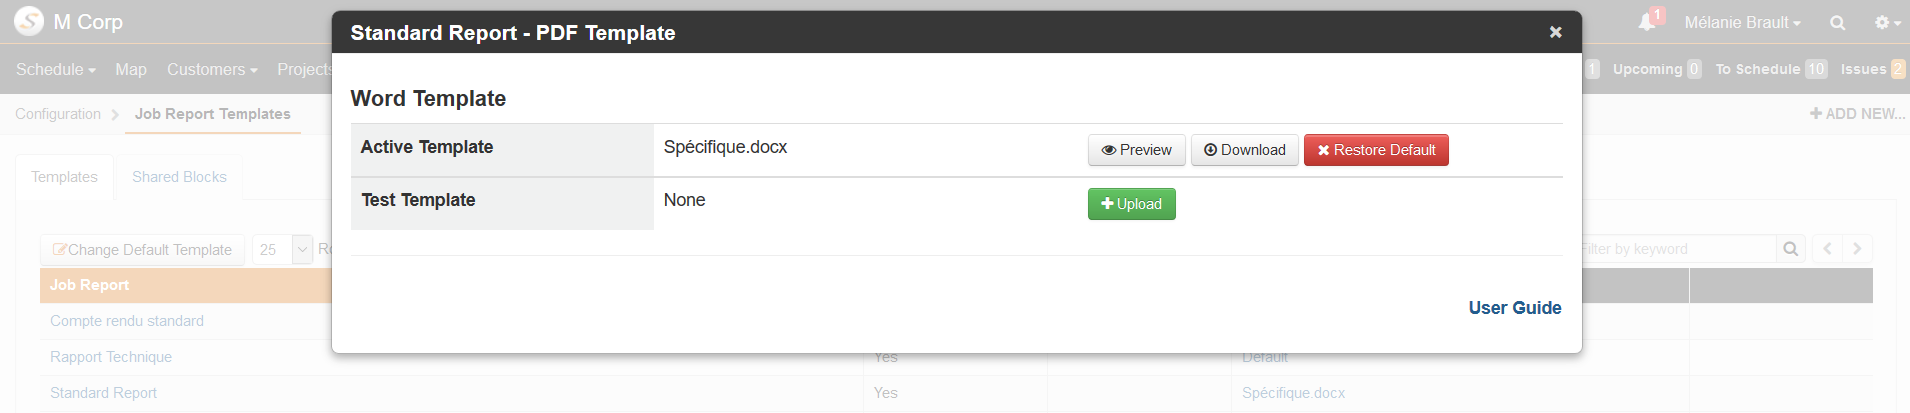Click the notification bell icon
Screen dimensions: 1910x413
point(1646,22)
